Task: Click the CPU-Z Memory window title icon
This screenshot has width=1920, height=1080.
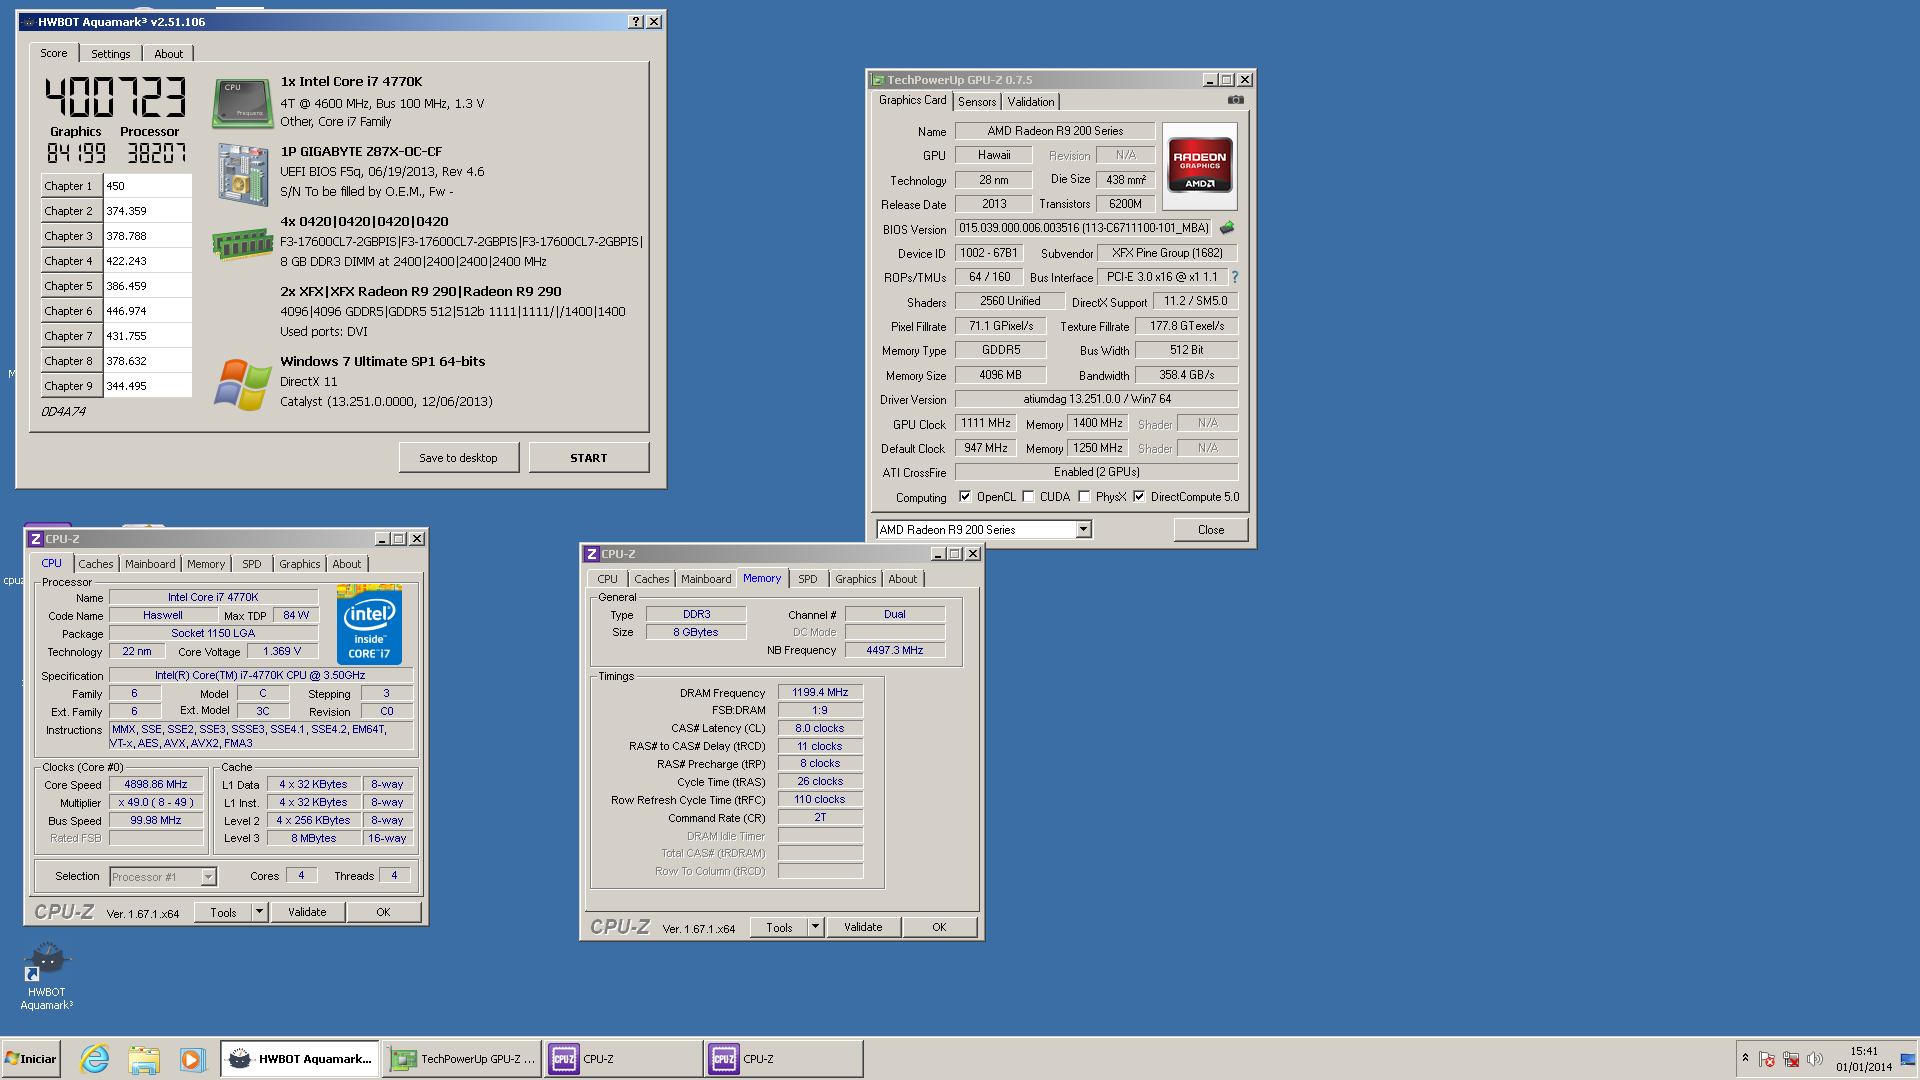Action: tap(592, 554)
